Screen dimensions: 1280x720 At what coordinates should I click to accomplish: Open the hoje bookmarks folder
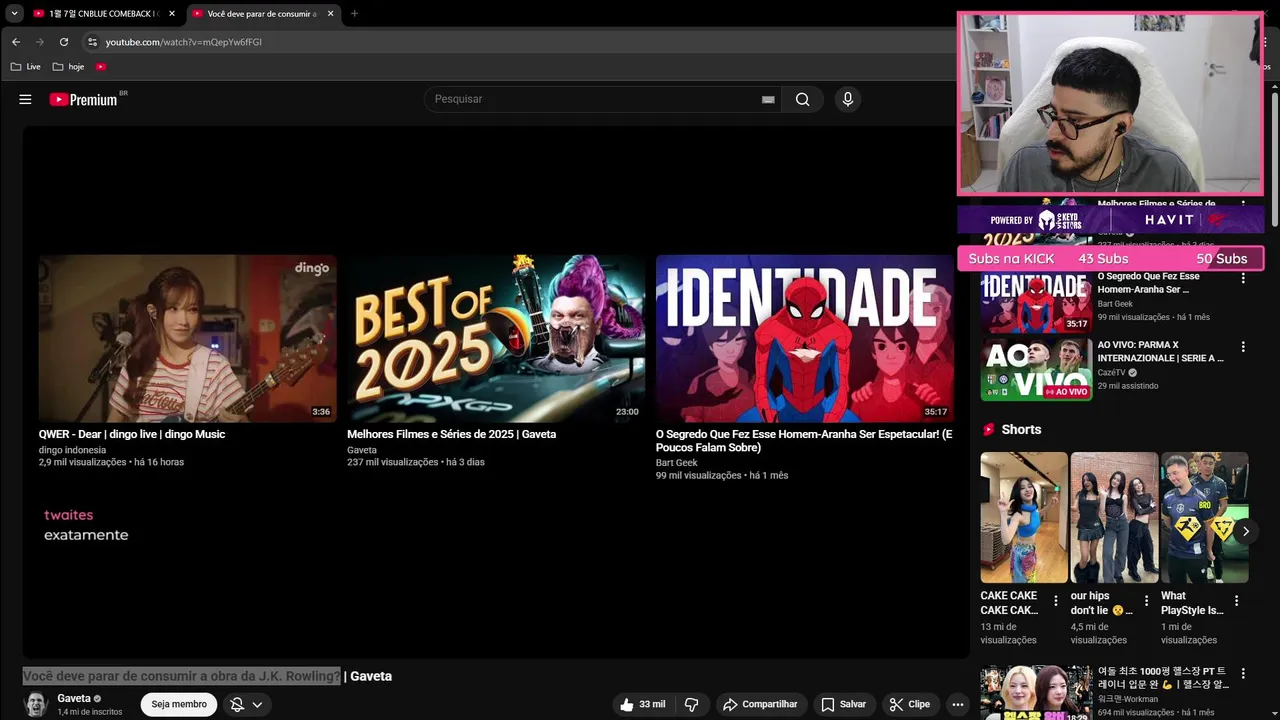(x=68, y=67)
